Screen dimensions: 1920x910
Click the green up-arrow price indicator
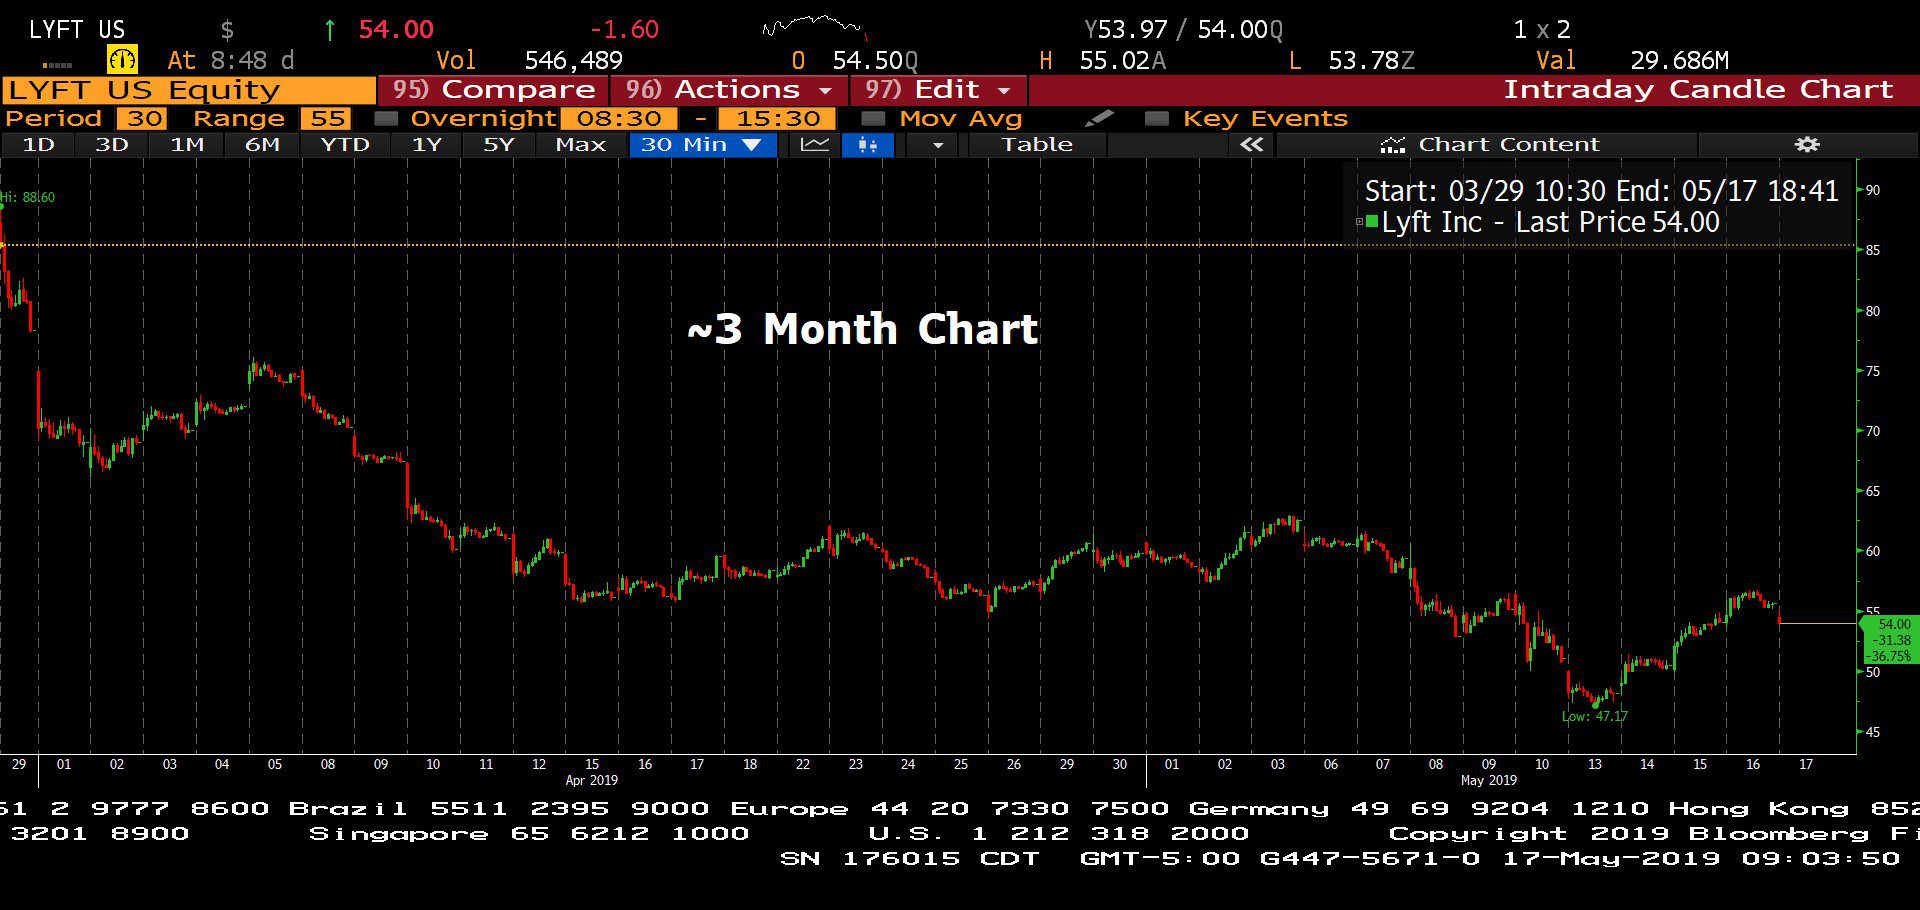click(329, 30)
